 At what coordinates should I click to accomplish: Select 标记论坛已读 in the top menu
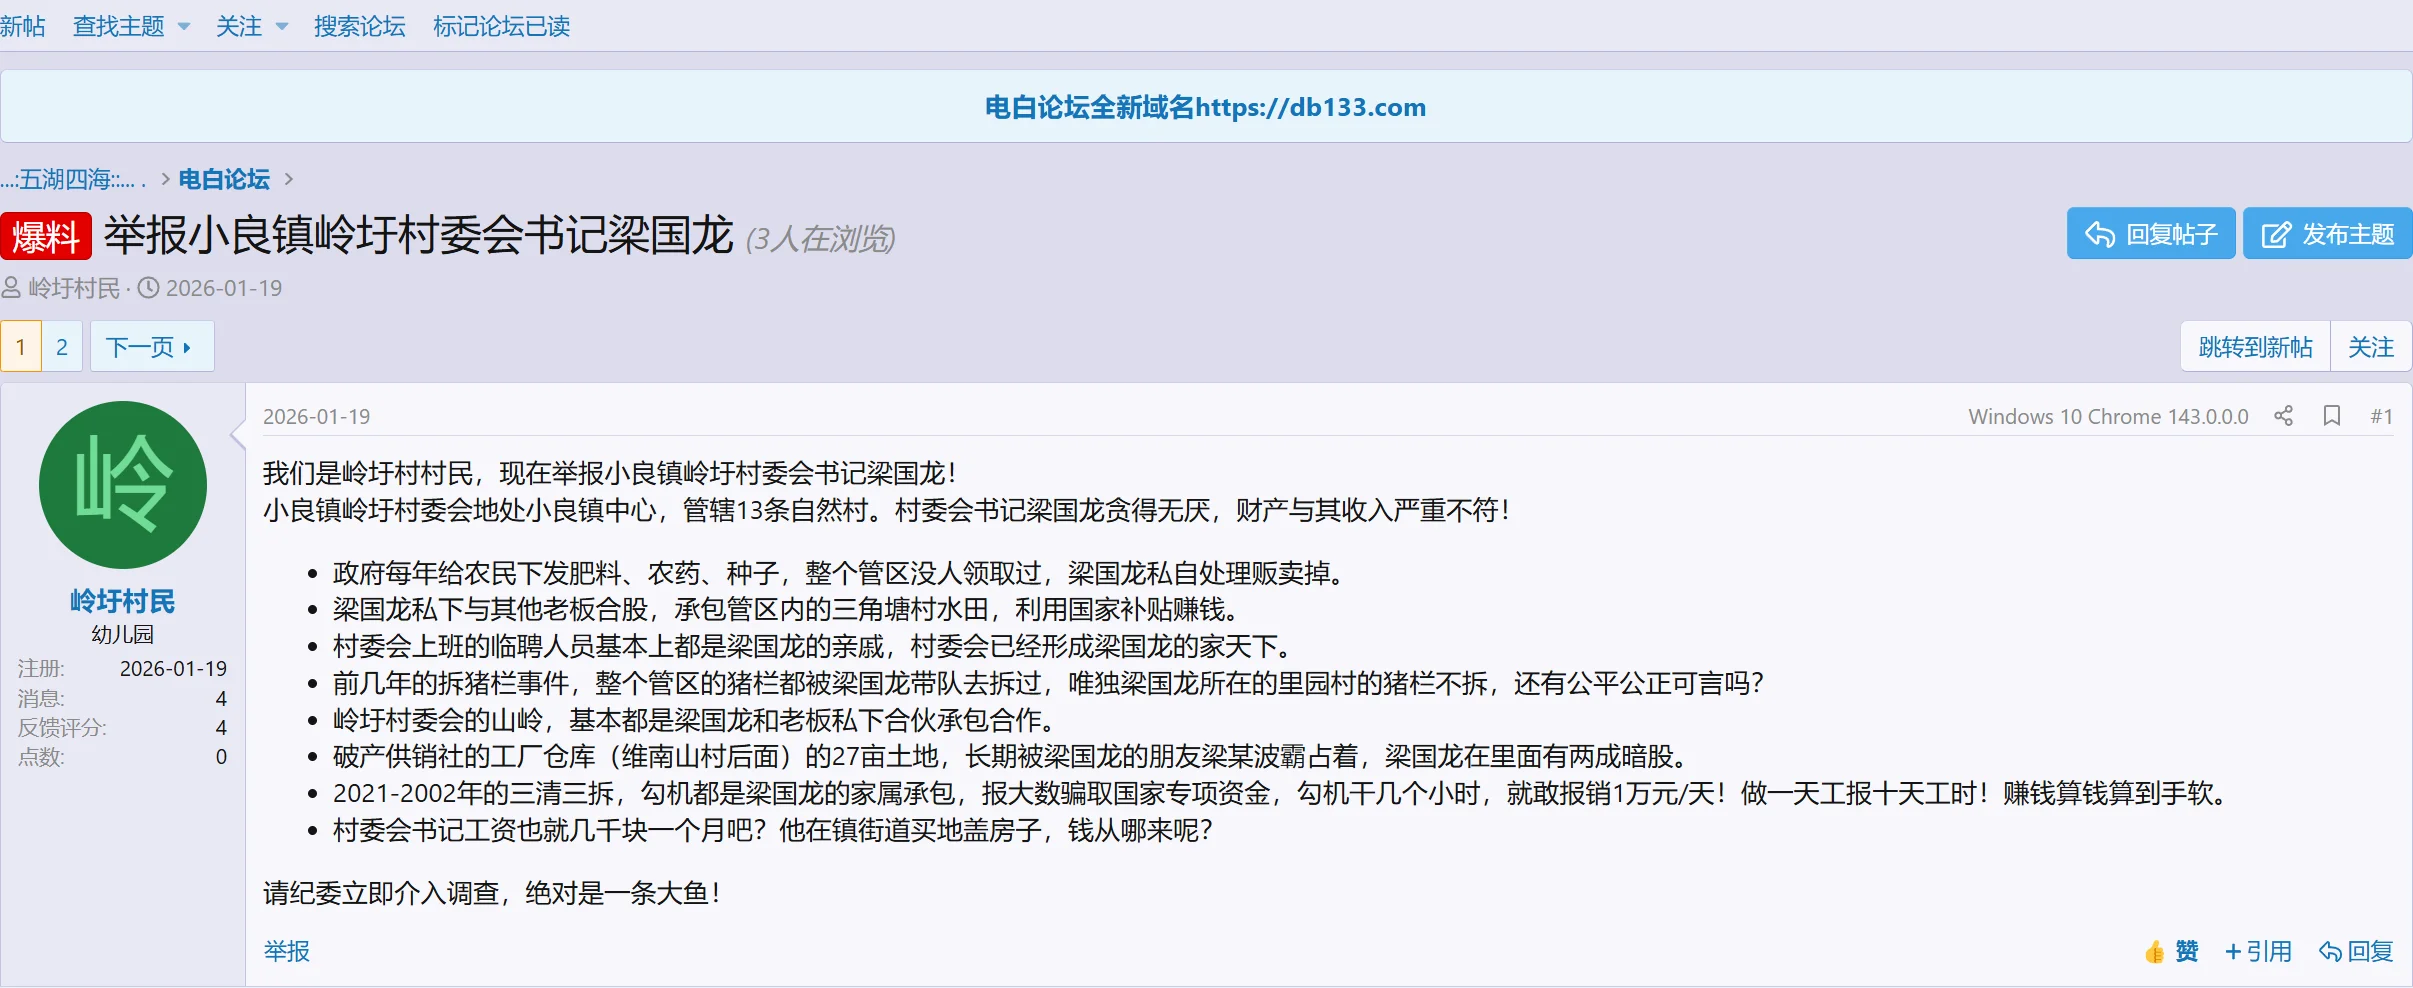pyautogui.click(x=500, y=25)
